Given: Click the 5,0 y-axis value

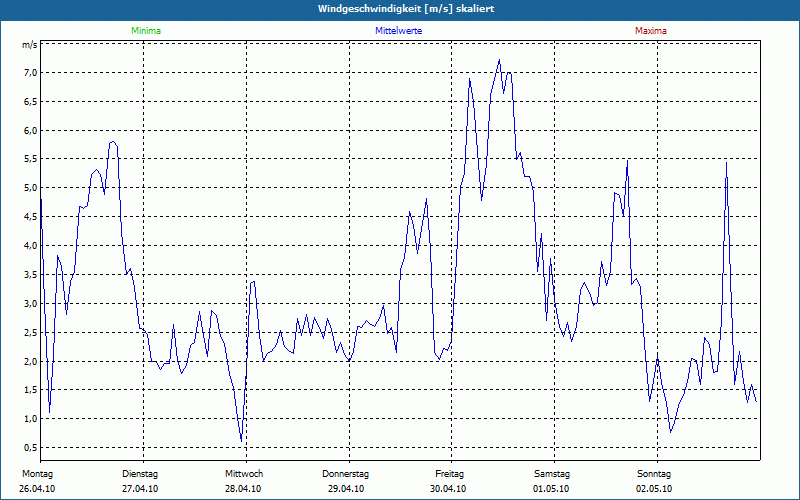Looking at the screenshot, I should [30, 188].
